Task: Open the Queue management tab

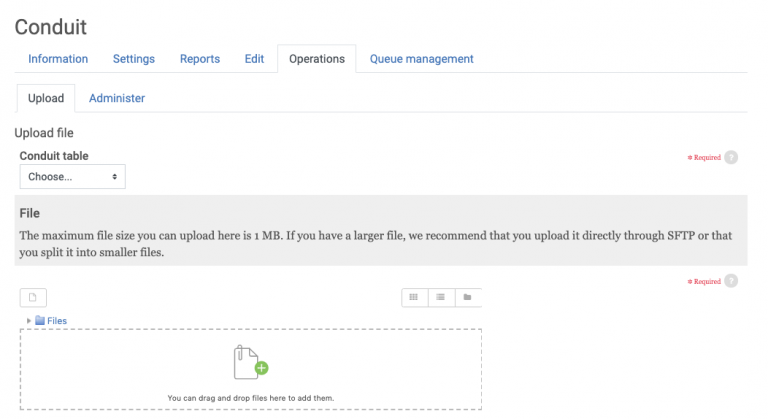Action: click(x=421, y=59)
